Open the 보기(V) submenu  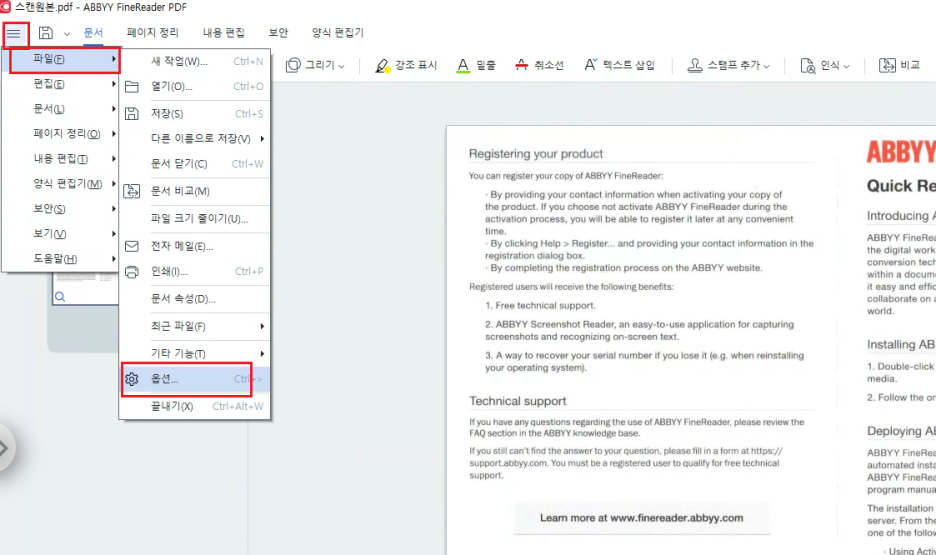(x=60, y=234)
